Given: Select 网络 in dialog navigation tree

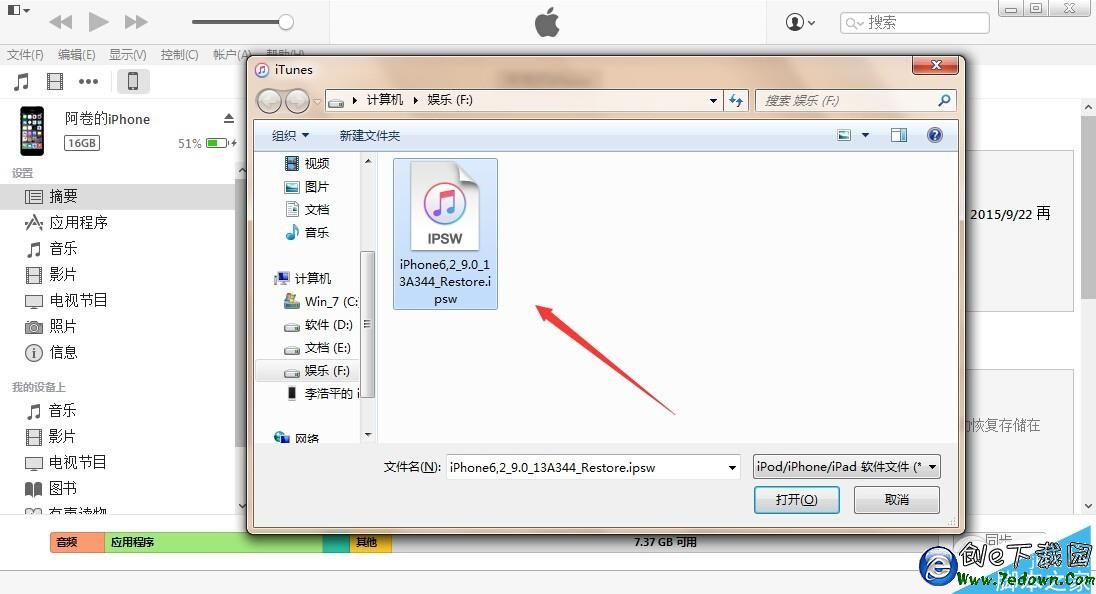Looking at the screenshot, I should coord(297,438).
